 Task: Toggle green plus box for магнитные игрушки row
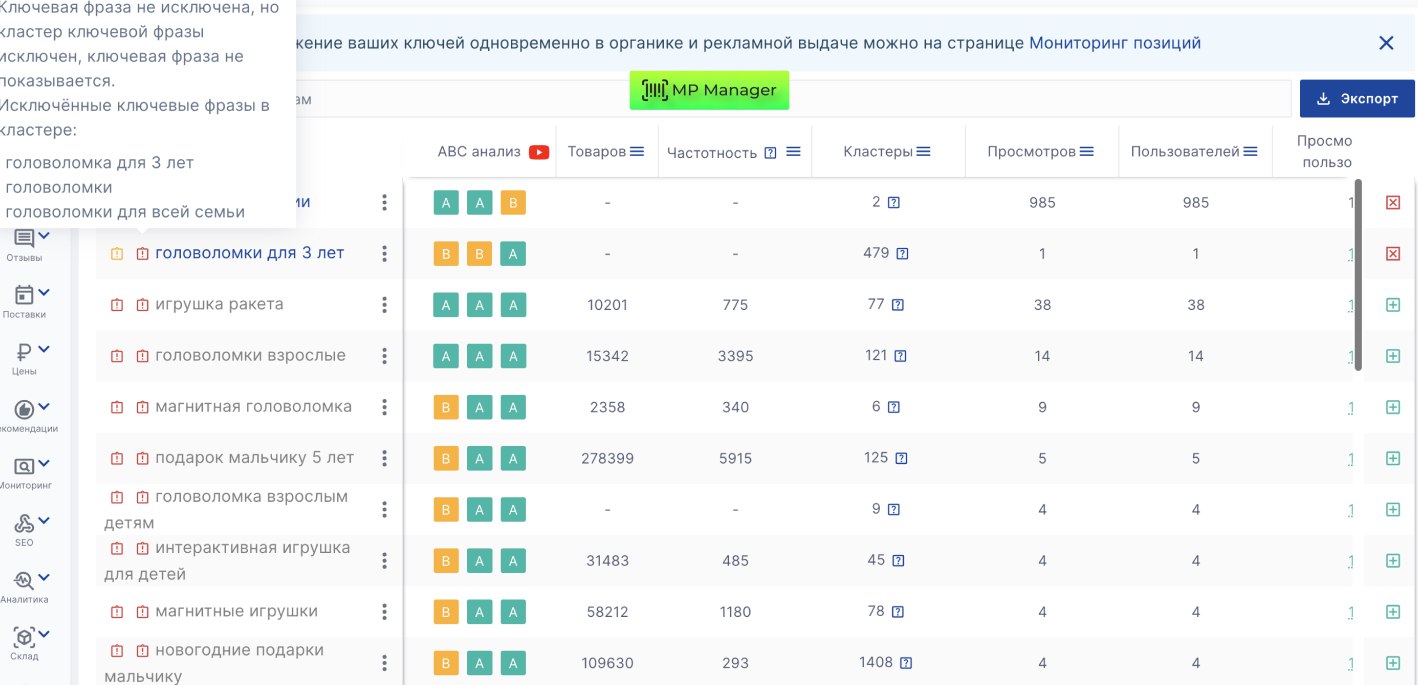[x=1393, y=612]
